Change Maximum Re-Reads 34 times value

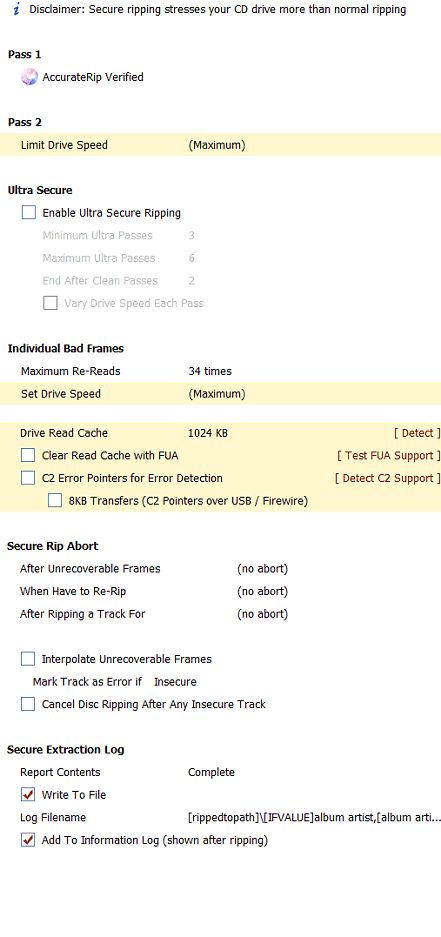tap(210, 371)
